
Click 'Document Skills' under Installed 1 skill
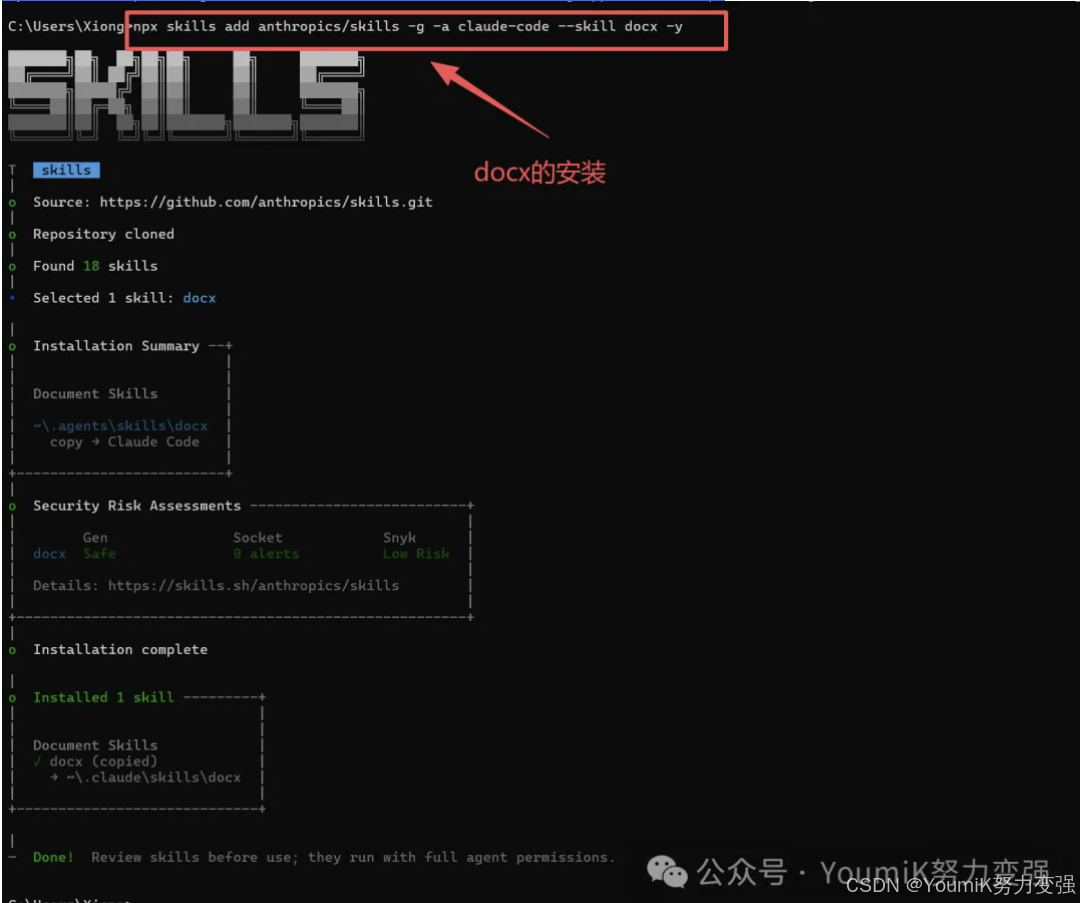95,745
